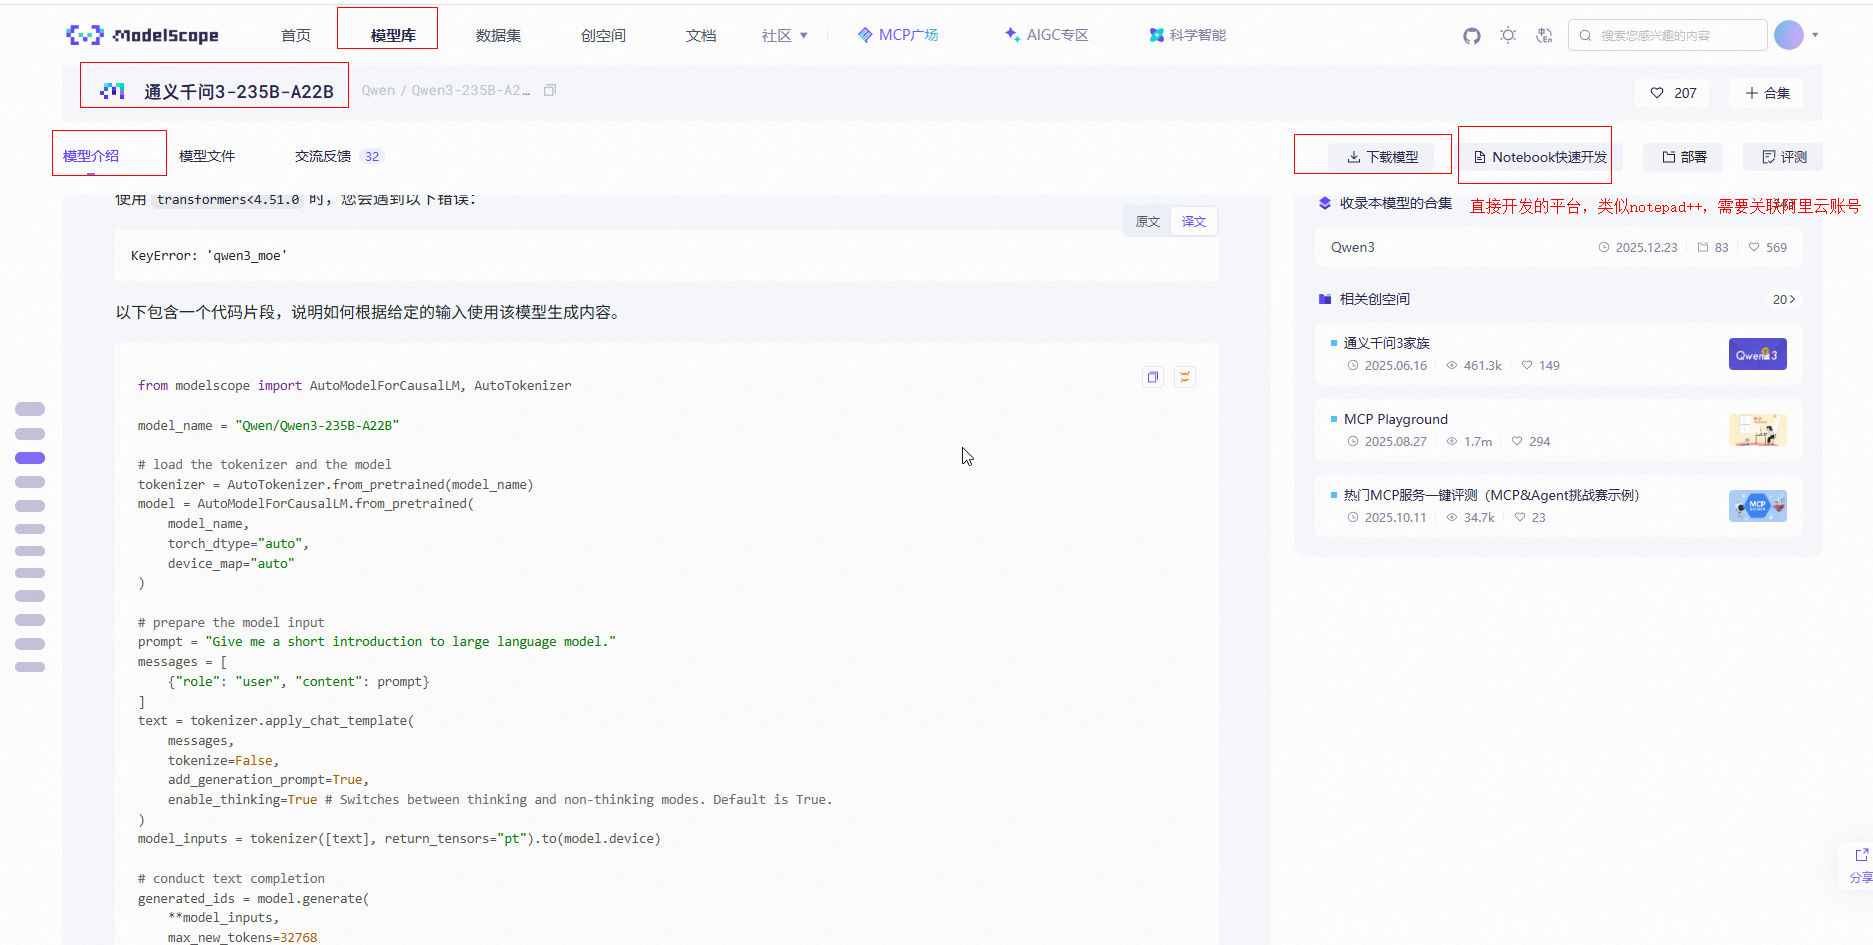Click the date 2025.12.23 on the Qwen3 card
The width and height of the screenshot is (1873, 945).
(1638, 247)
